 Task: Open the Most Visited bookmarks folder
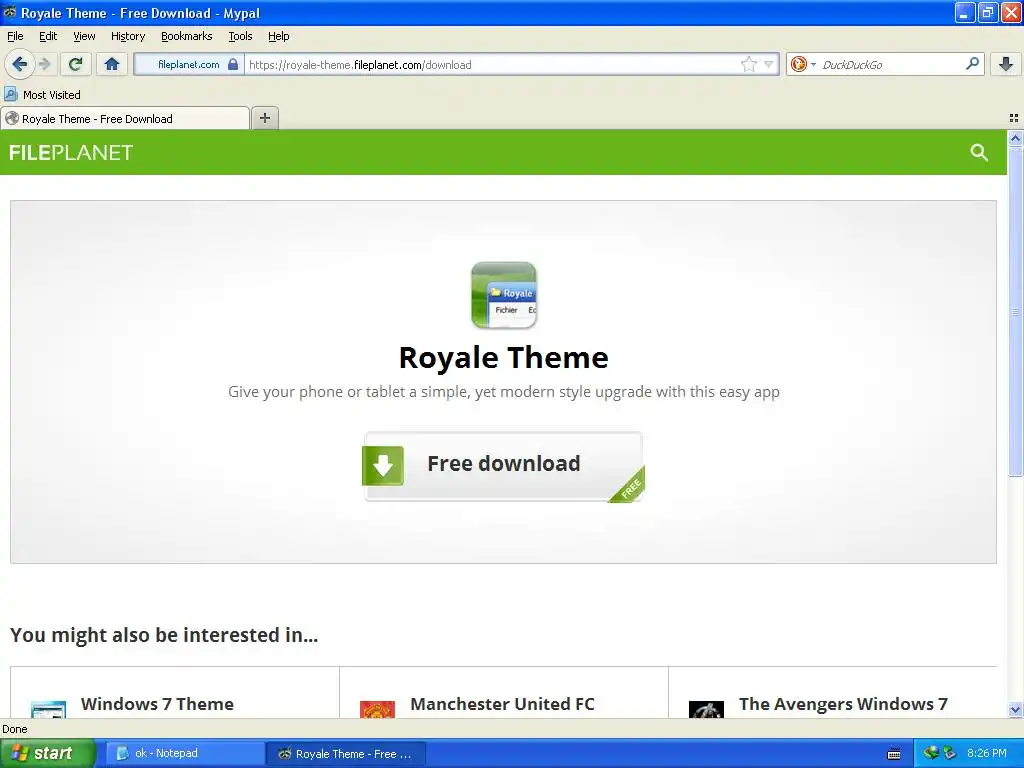42,94
